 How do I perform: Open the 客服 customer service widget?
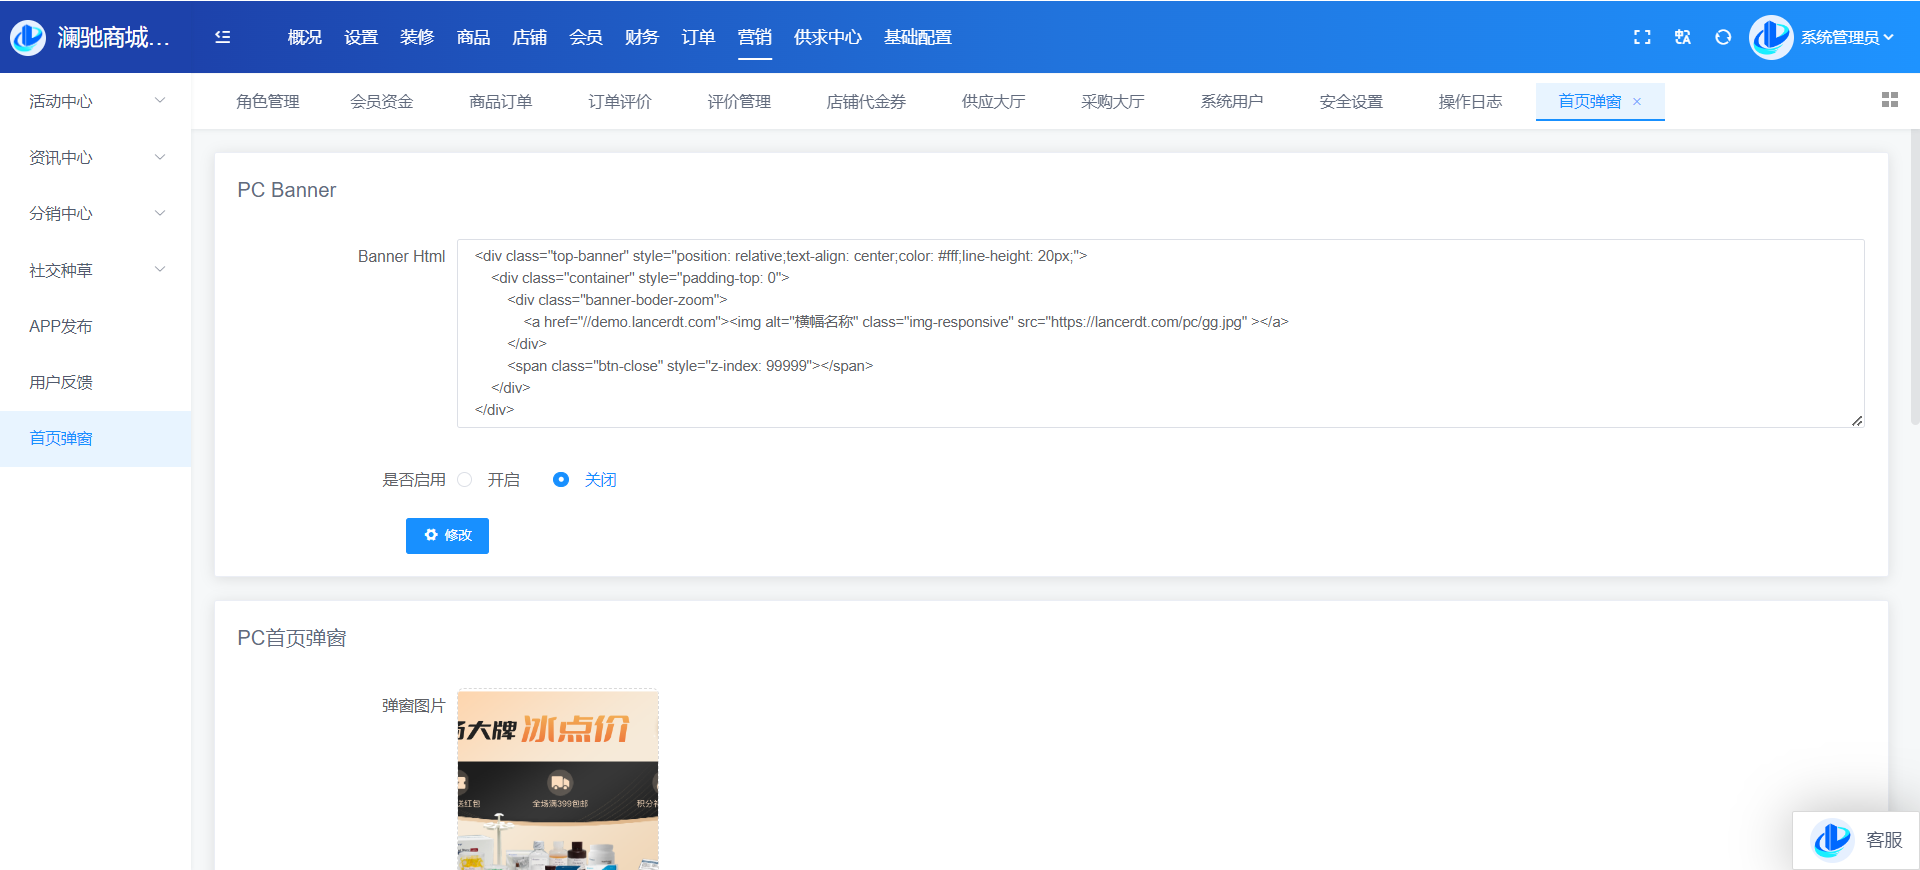coord(1856,840)
